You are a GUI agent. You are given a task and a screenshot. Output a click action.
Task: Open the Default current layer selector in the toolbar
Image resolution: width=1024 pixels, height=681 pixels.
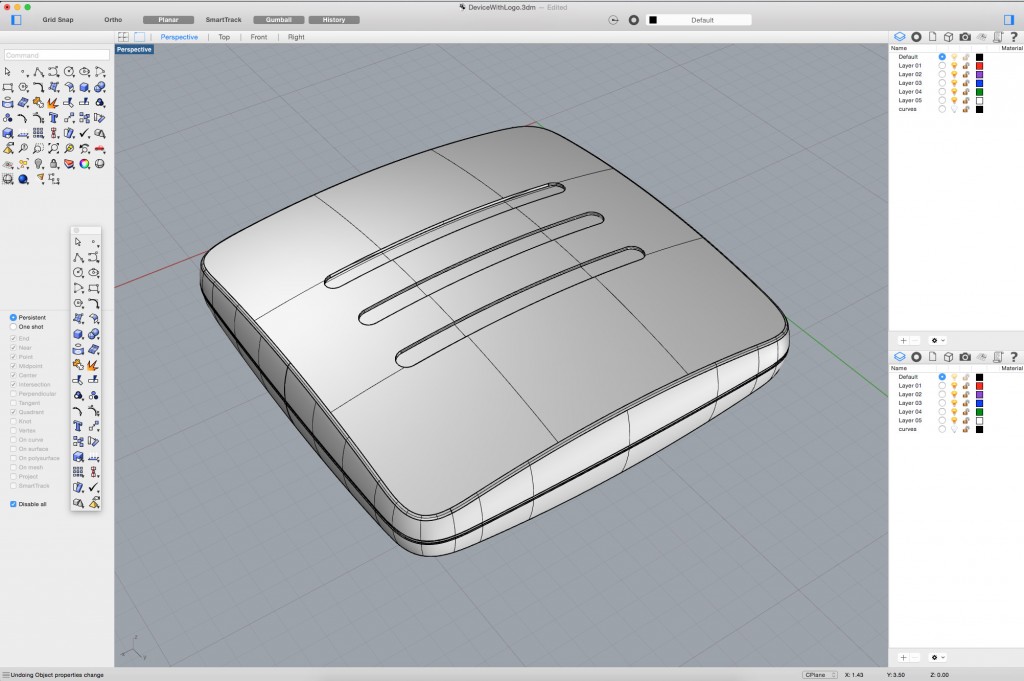tap(698, 20)
